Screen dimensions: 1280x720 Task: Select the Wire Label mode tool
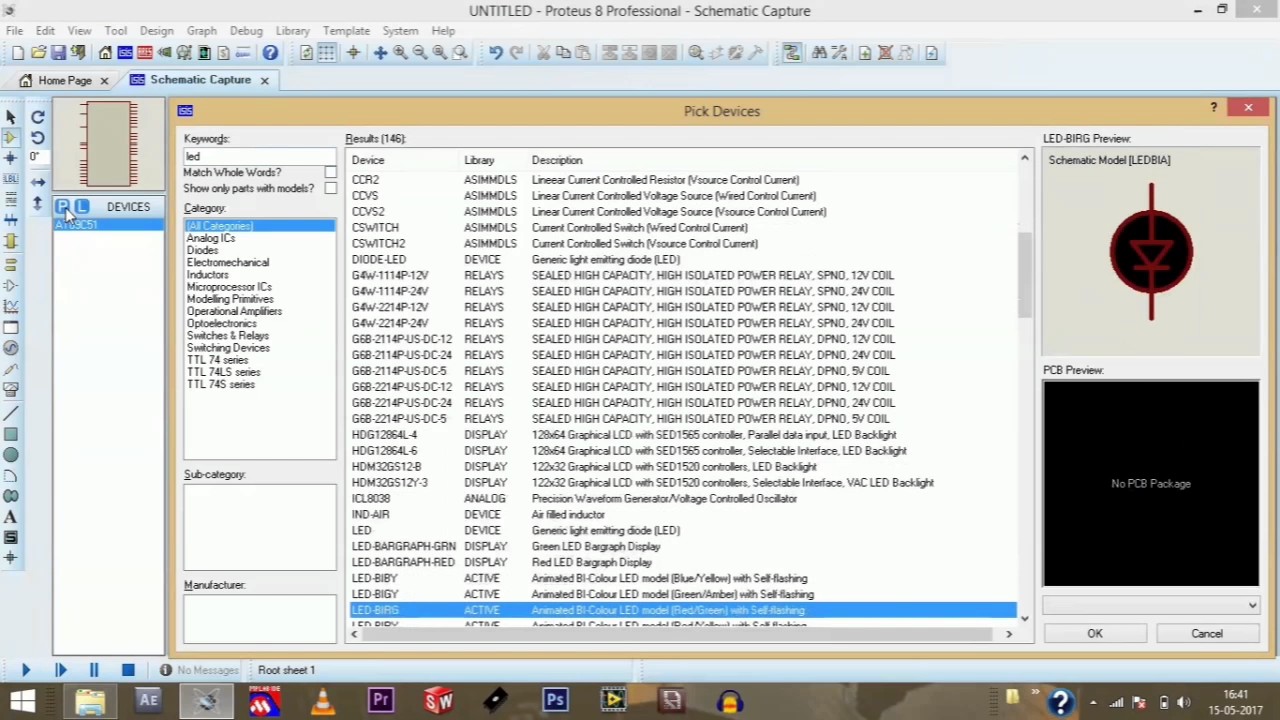tap(11, 179)
